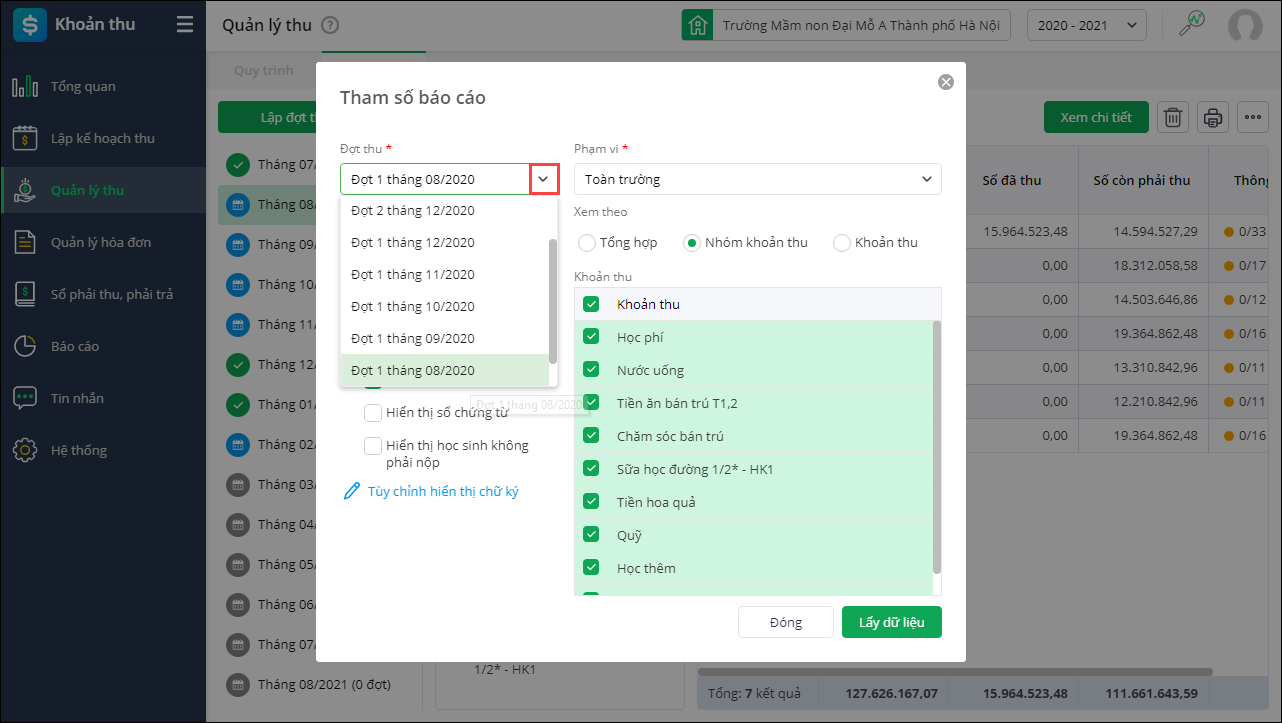Click the school house icon

click(697, 25)
